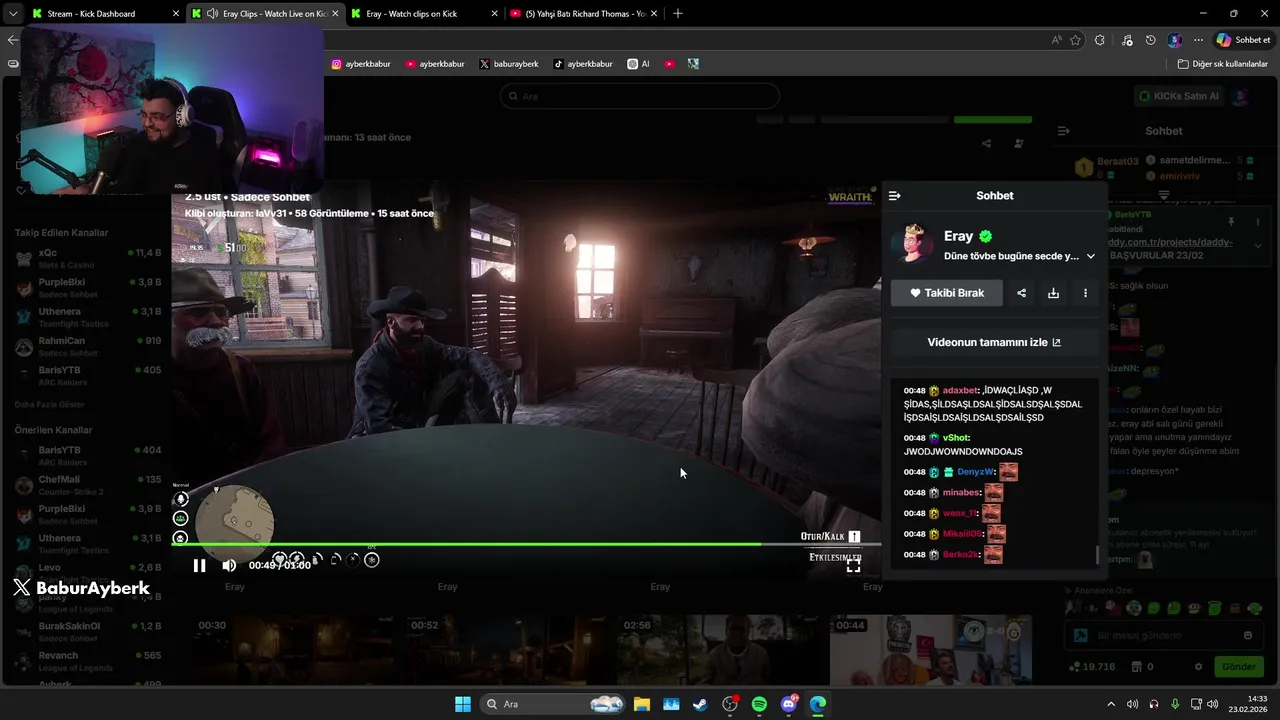Screen dimensions: 1280x720
Task: Collapse the Sohbet panel via arrow icon
Action: tap(895, 196)
